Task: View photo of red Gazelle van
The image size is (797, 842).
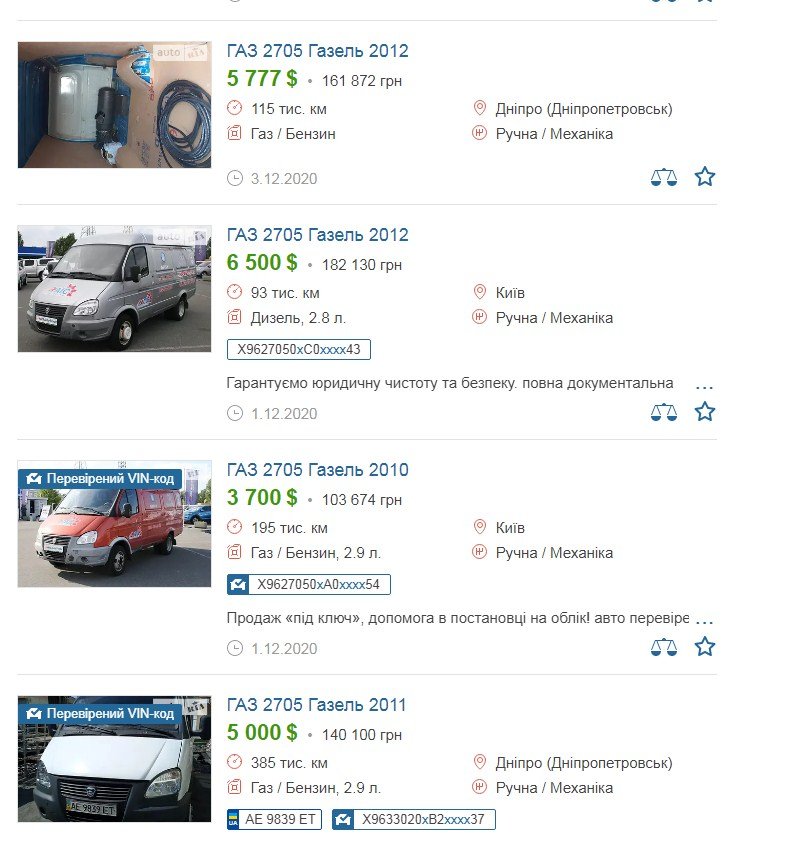Action: point(114,524)
